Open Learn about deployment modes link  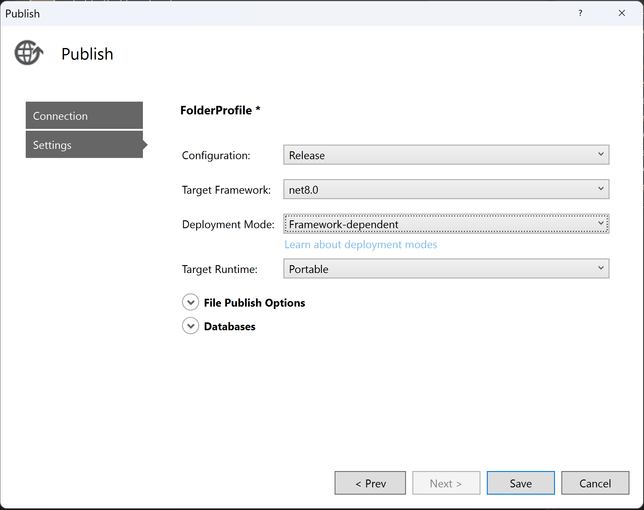(360, 245)
